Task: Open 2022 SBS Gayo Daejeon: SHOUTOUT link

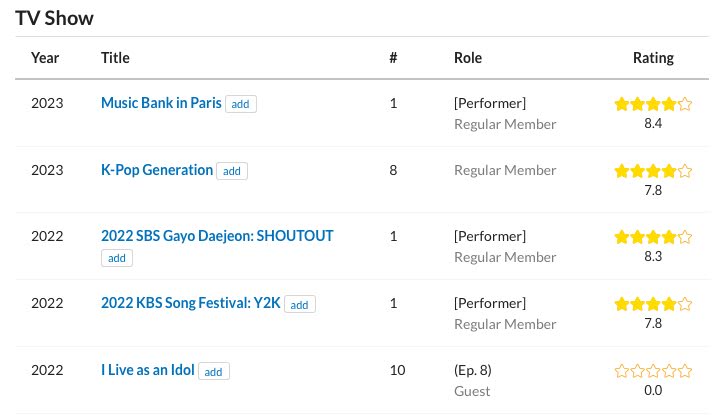Action: [217, 236]
